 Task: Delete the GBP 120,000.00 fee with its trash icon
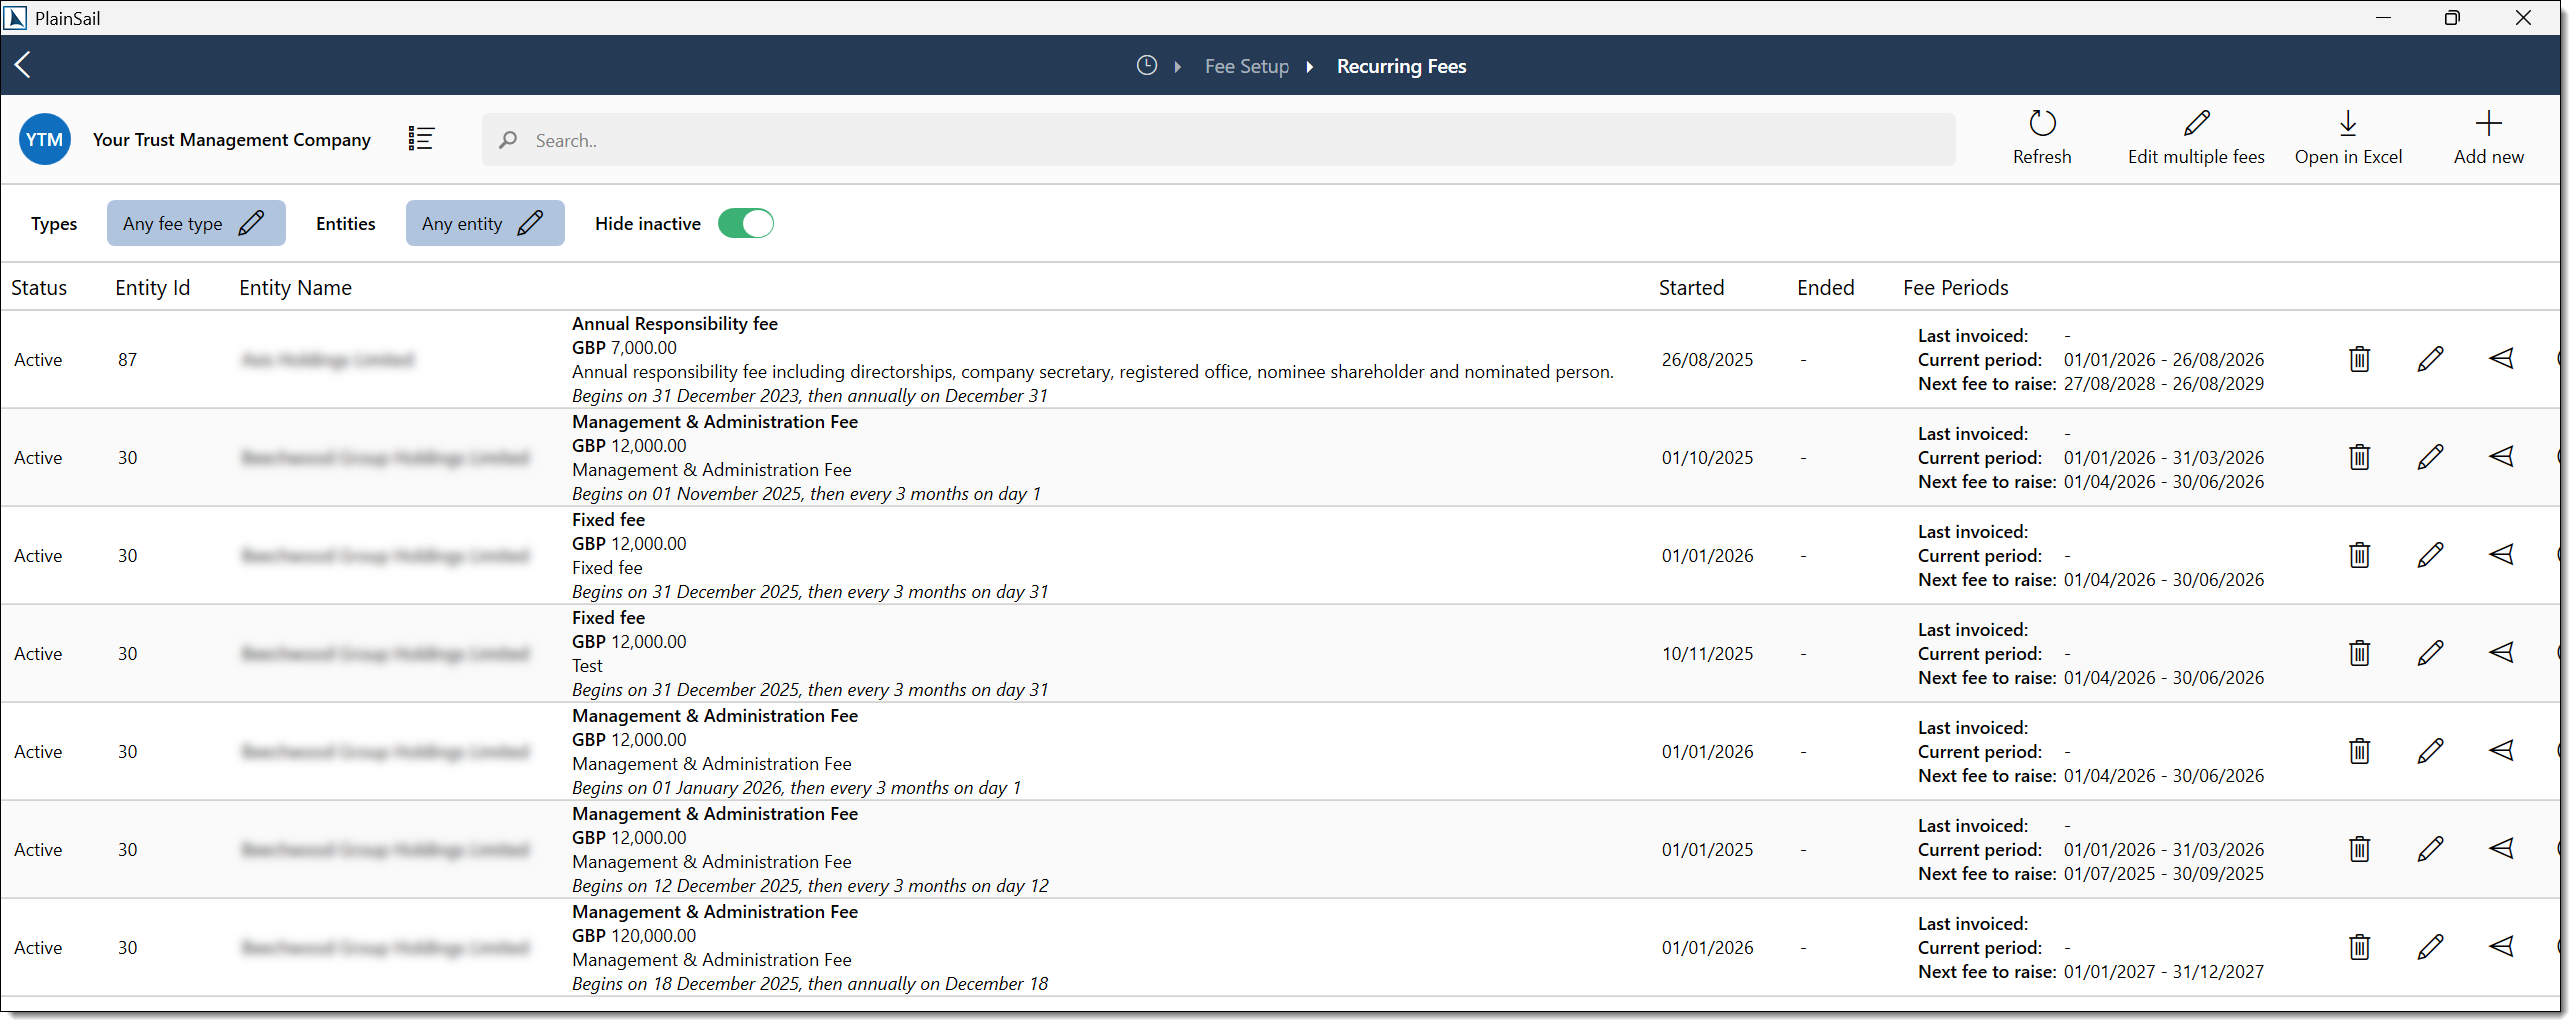tap(2359, 947)
